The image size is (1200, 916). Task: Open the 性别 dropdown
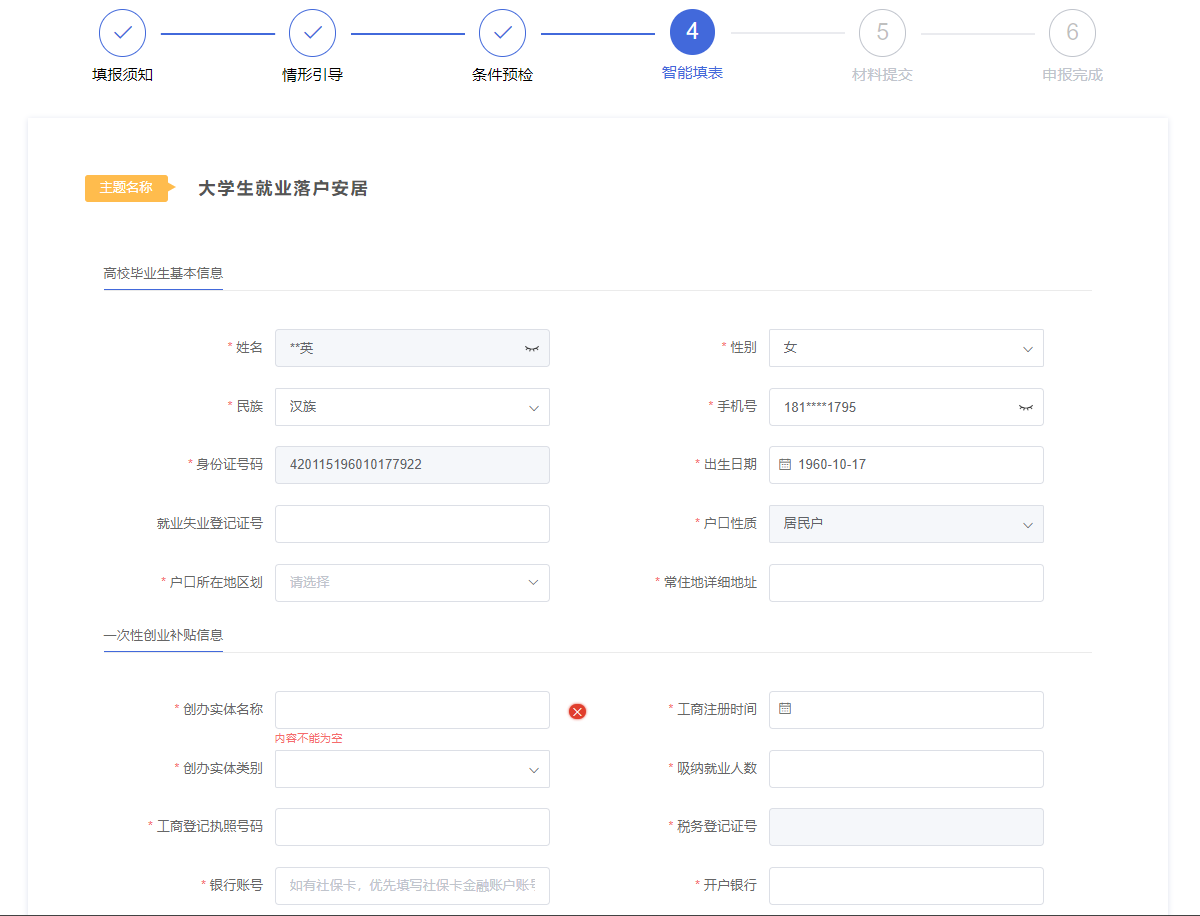(906, 348)
